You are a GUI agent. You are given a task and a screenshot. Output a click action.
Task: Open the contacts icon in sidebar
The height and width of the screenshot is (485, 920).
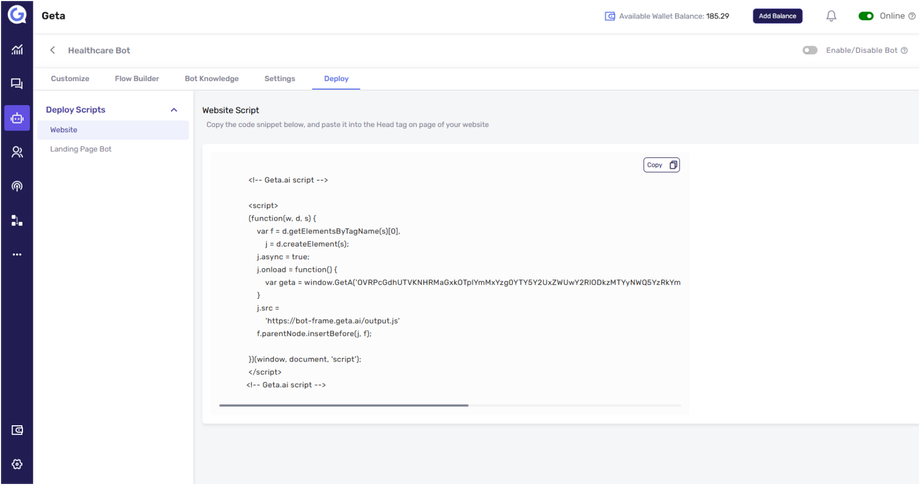click(17, 152)
